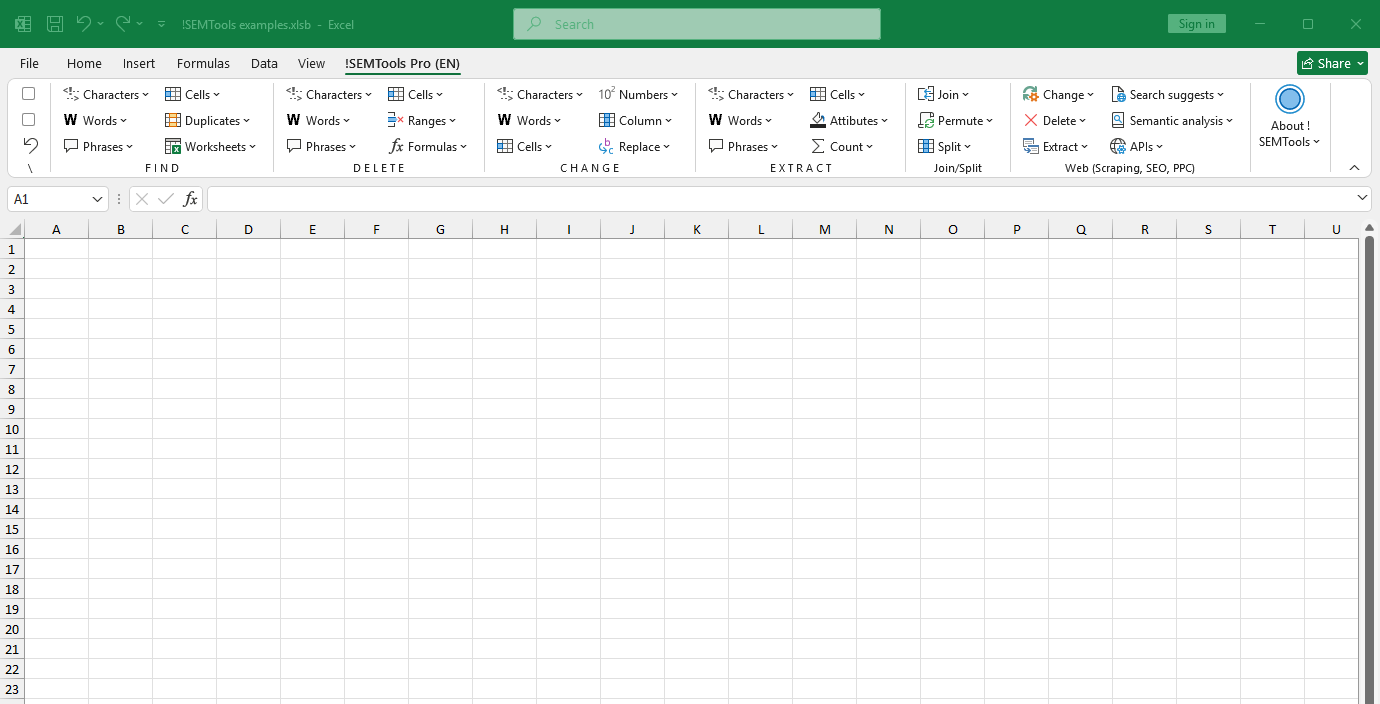The height and width of the screenshot is (704, 1380).
Task: Open the Semantic analysis web tool
Action: 1172,120
